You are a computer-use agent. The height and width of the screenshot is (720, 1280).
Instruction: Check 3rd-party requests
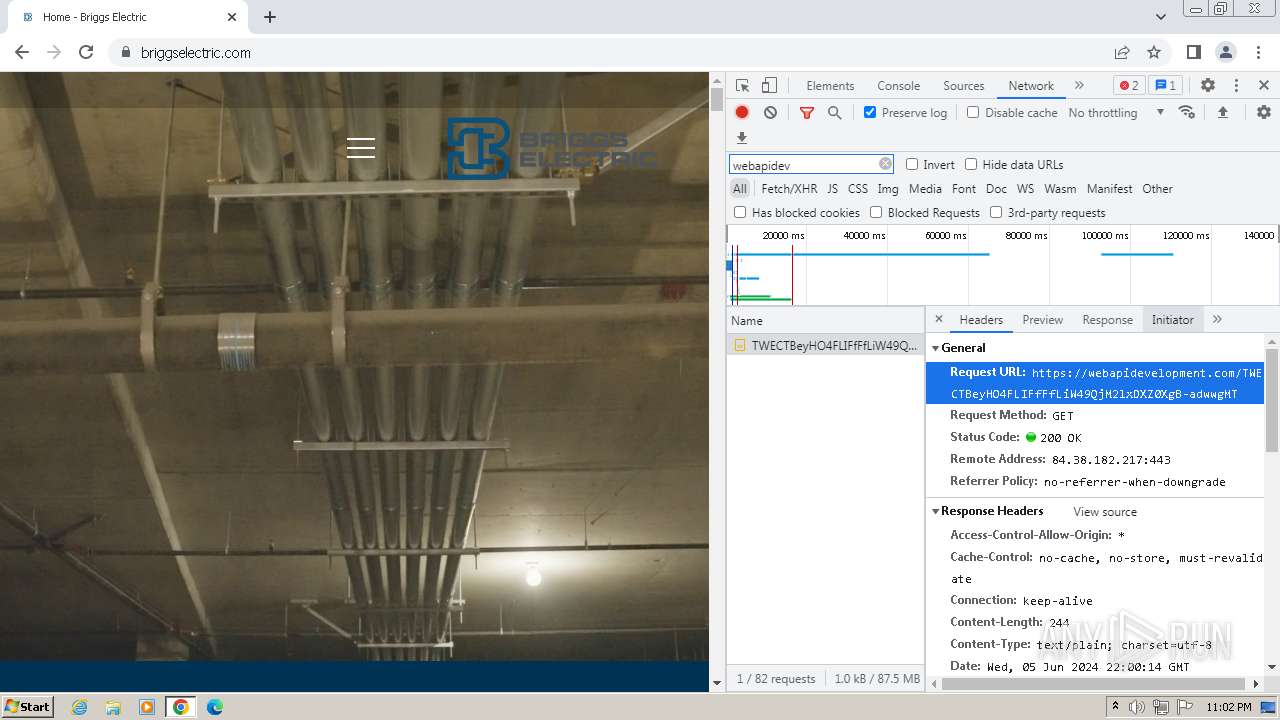(996, 212)
